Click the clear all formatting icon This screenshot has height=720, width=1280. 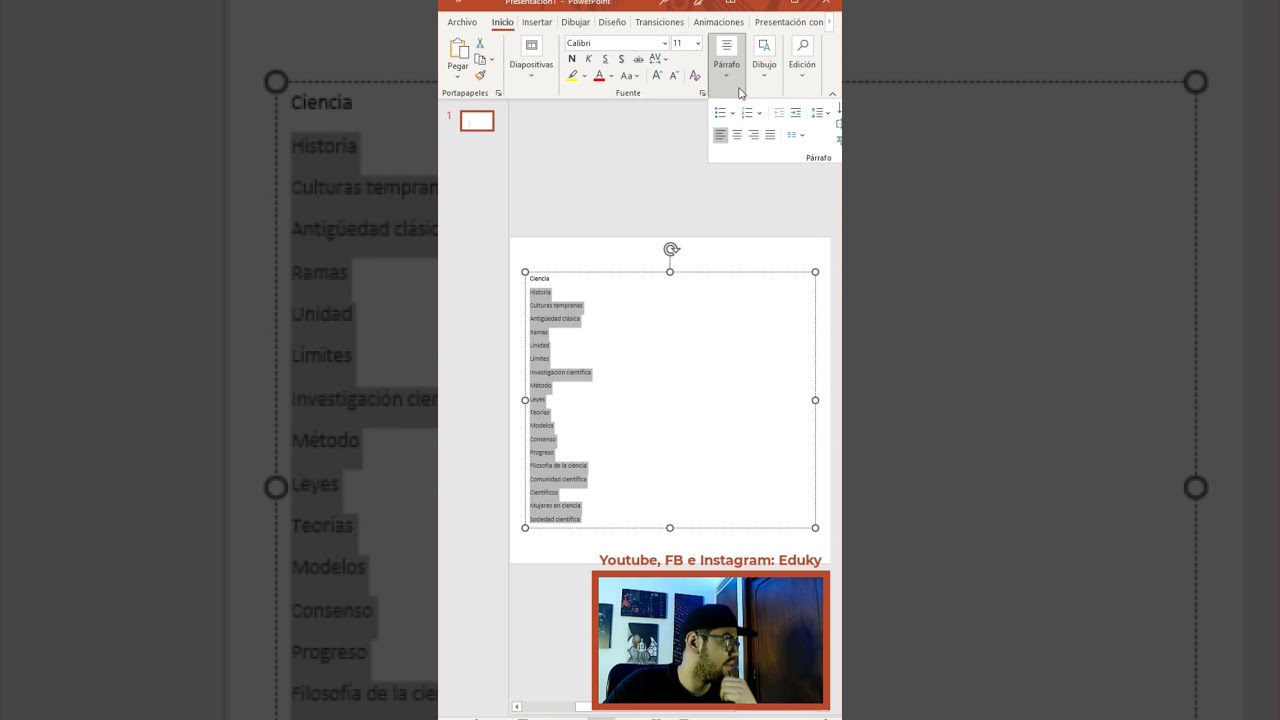pos(695,76)
